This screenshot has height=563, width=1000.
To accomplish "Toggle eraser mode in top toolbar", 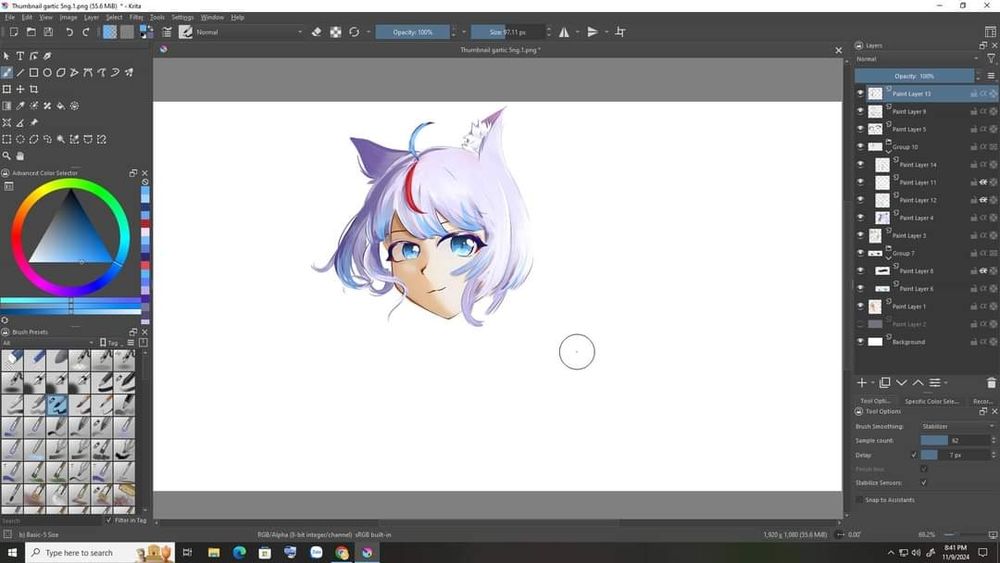I will pyautogui.click(x=316, y=32).
